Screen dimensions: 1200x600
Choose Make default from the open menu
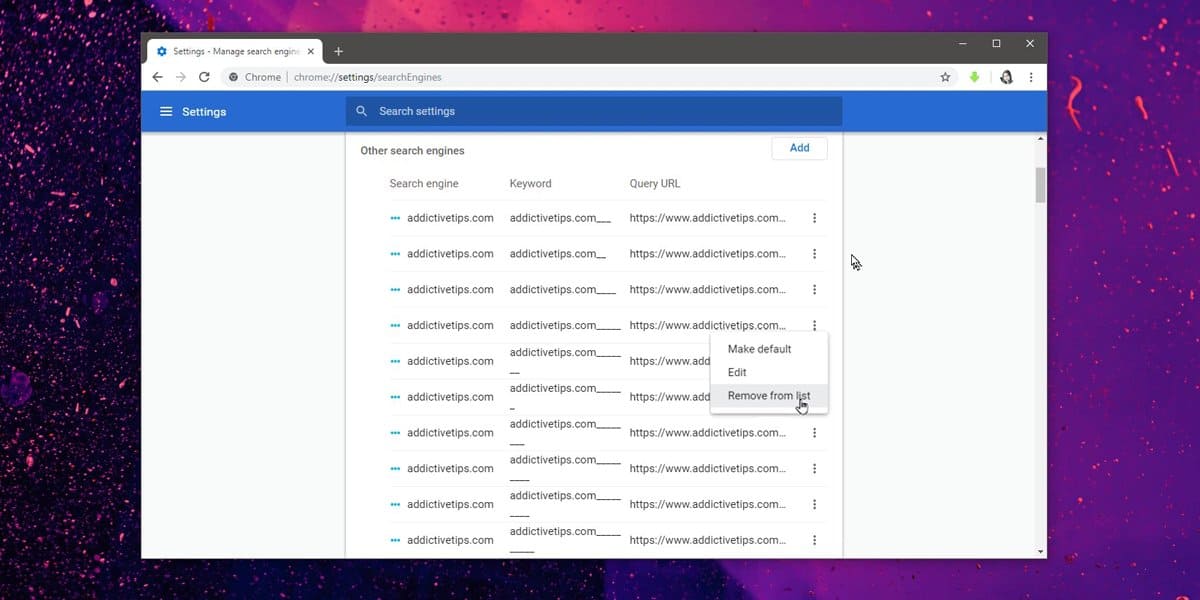(x=759, y=348)
